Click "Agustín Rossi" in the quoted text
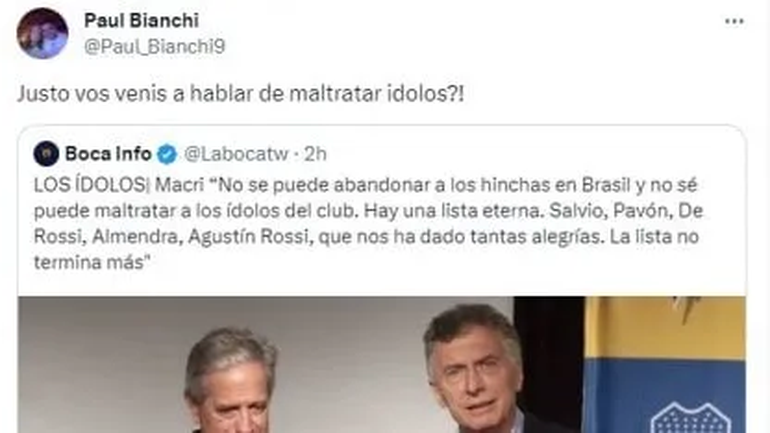This screenshot has width=770, height=433. click(250, 237)
